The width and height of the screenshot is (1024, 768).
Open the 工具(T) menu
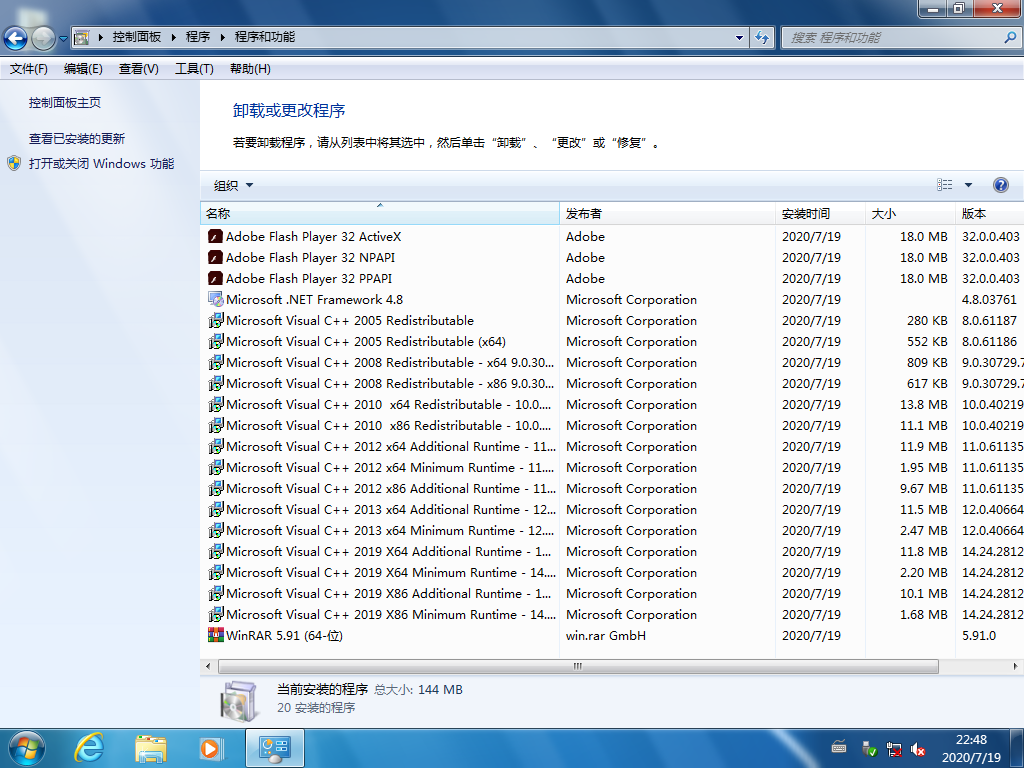click(194, 69)
